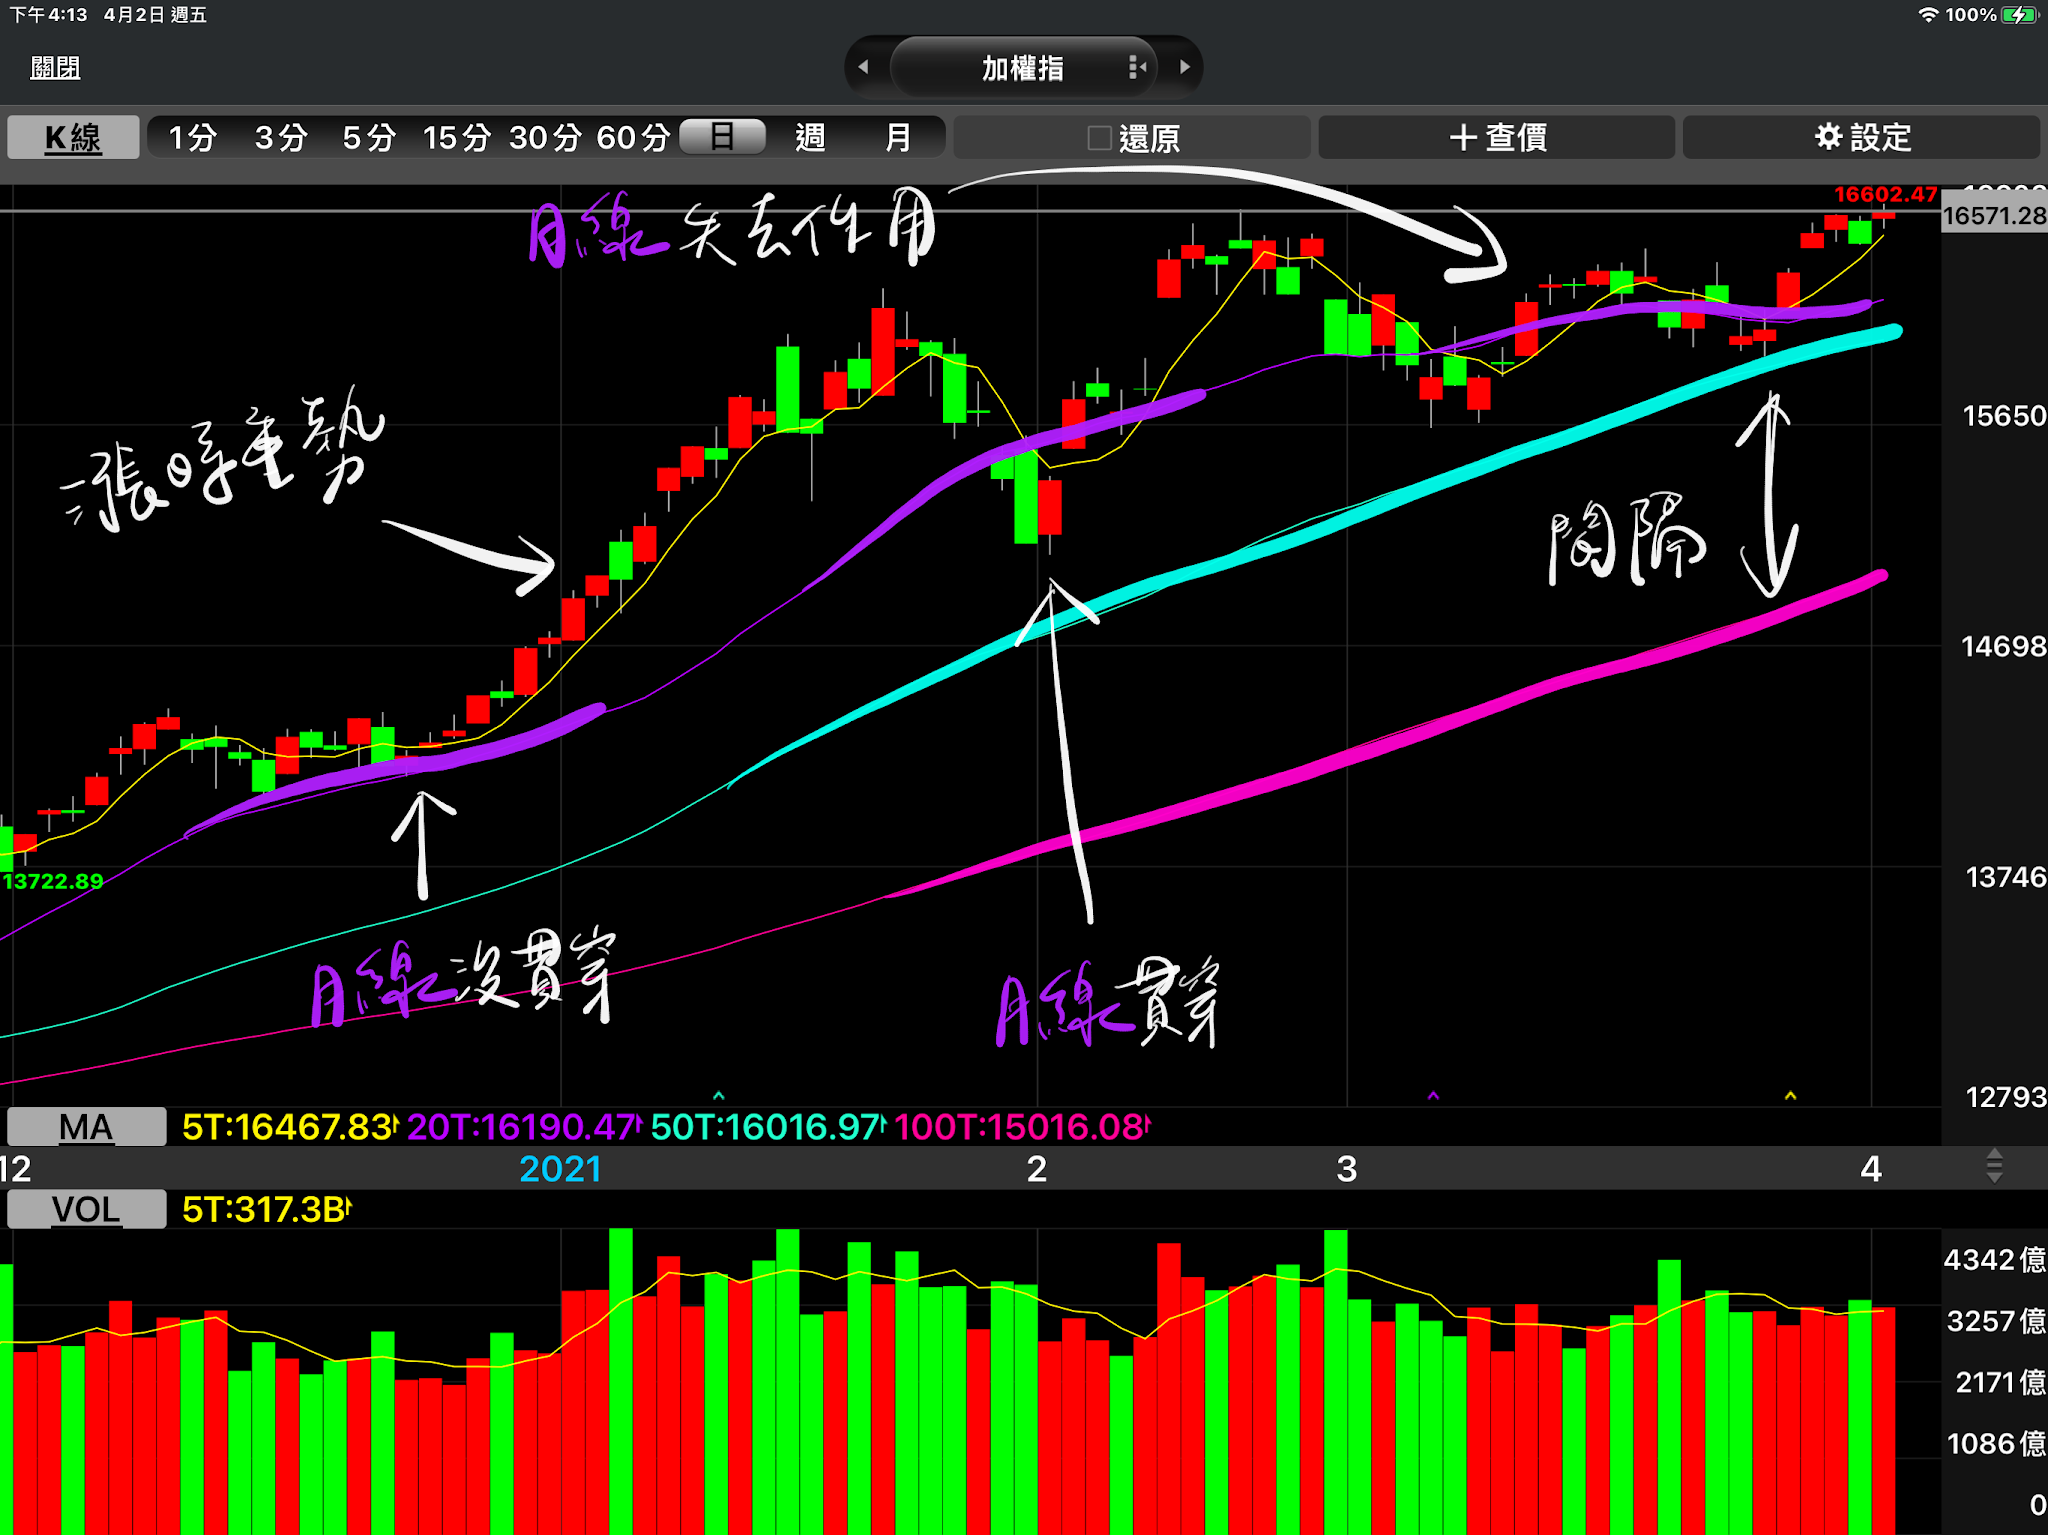Select the 日 daily timeframe
This screenshot has height=1535, width=2048.
(722, 136)
